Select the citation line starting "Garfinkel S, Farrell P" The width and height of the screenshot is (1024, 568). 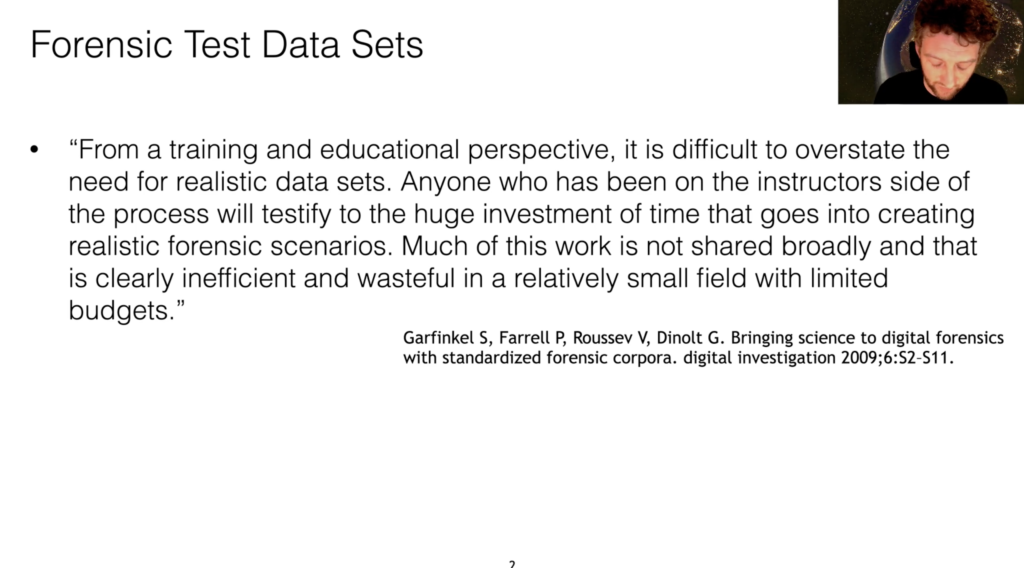[x=703, y=338]
